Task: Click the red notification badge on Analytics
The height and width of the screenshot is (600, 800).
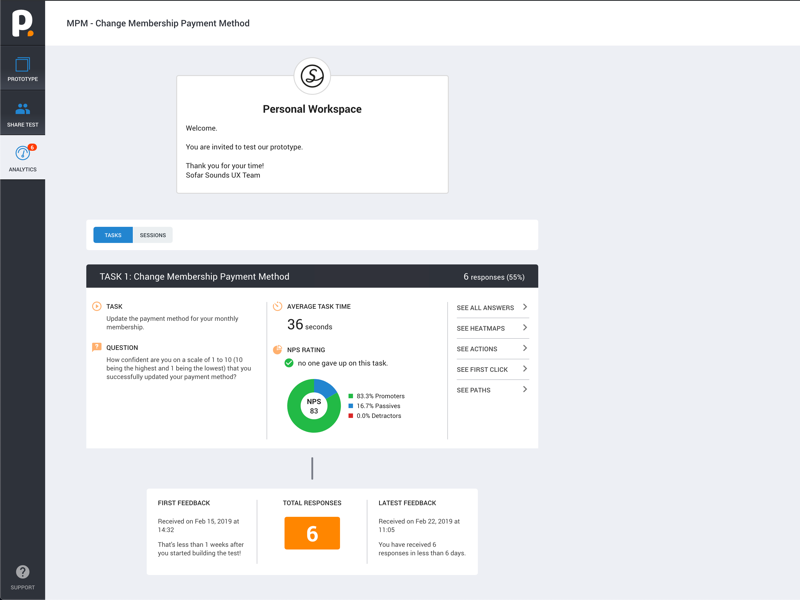Action: click(32, 147)
